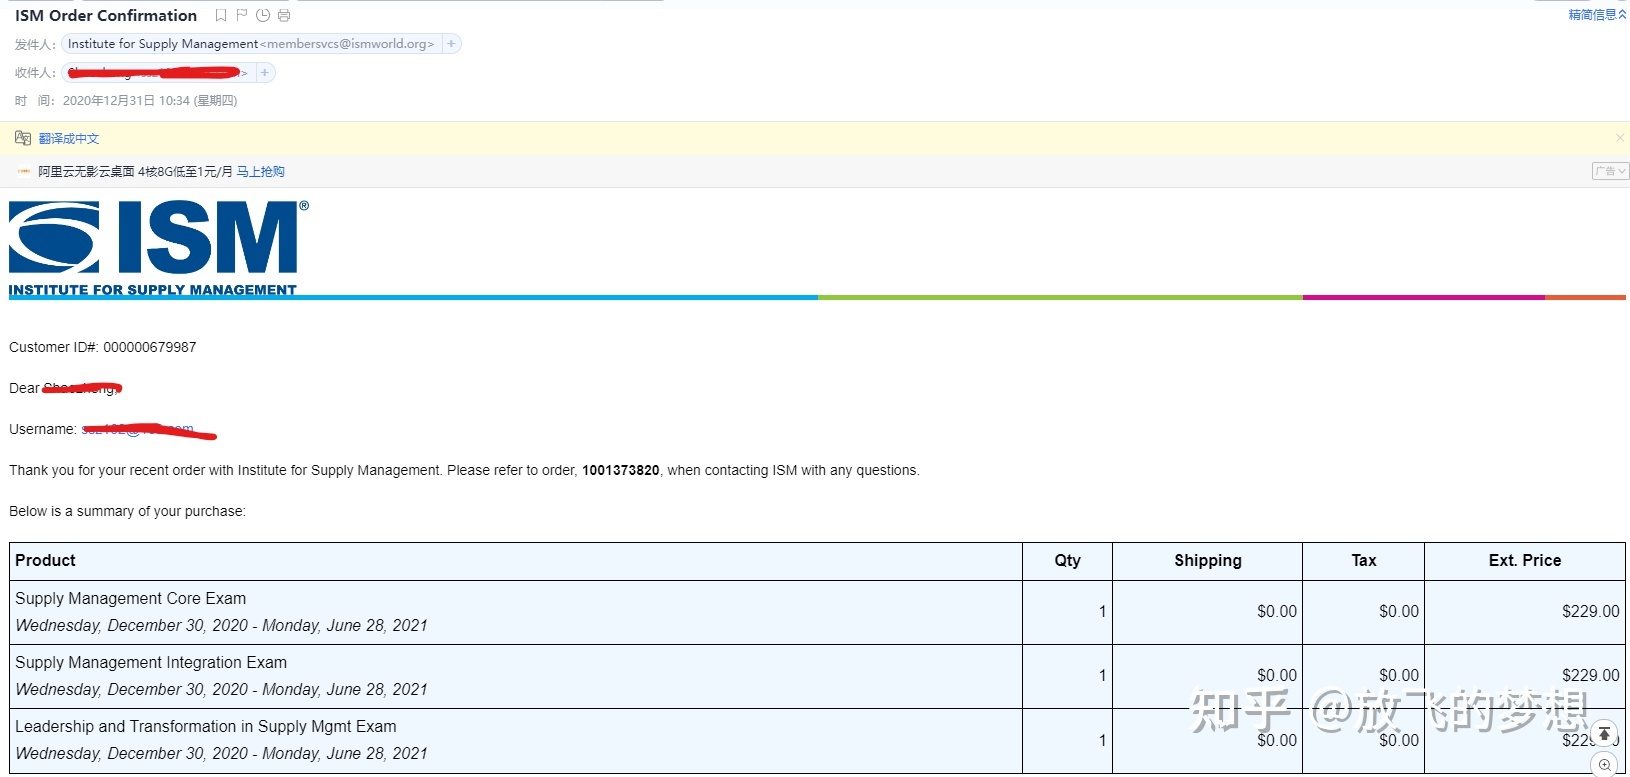Click the ISM Order Confirmation subject title
1630x777 pixels.
pyautogui.click(x=106, y=15)
